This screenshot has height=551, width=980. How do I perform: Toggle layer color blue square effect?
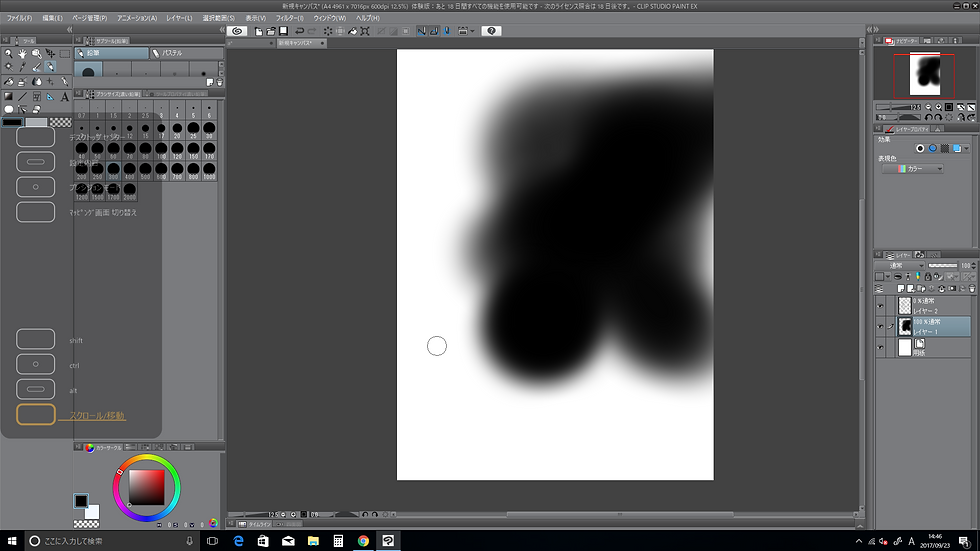(957, 148)
